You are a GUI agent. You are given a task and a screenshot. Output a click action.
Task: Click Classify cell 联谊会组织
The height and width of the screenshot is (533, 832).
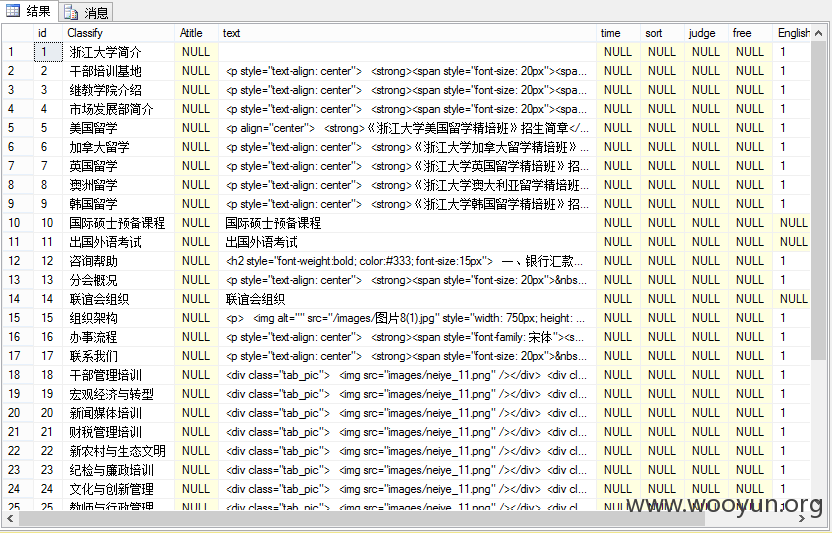point(118,299)
